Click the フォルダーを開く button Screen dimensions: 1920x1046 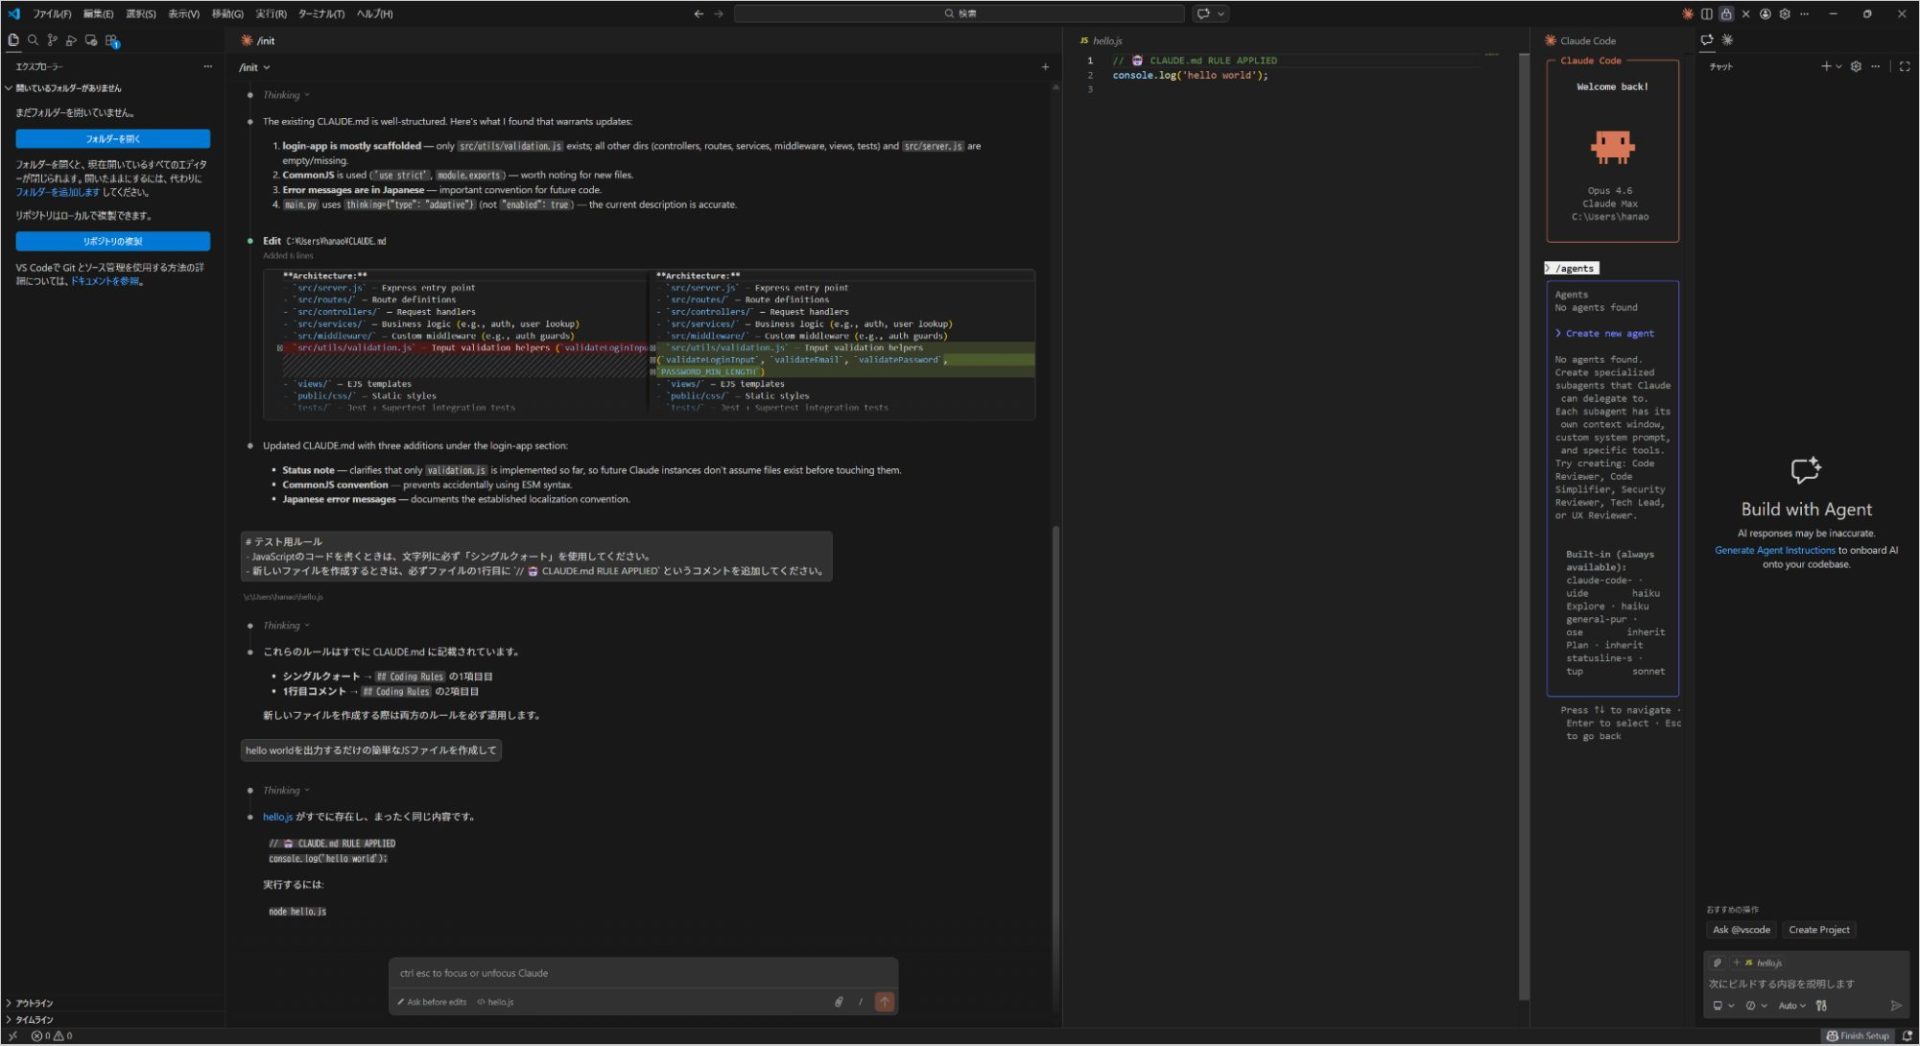[111, 139]
